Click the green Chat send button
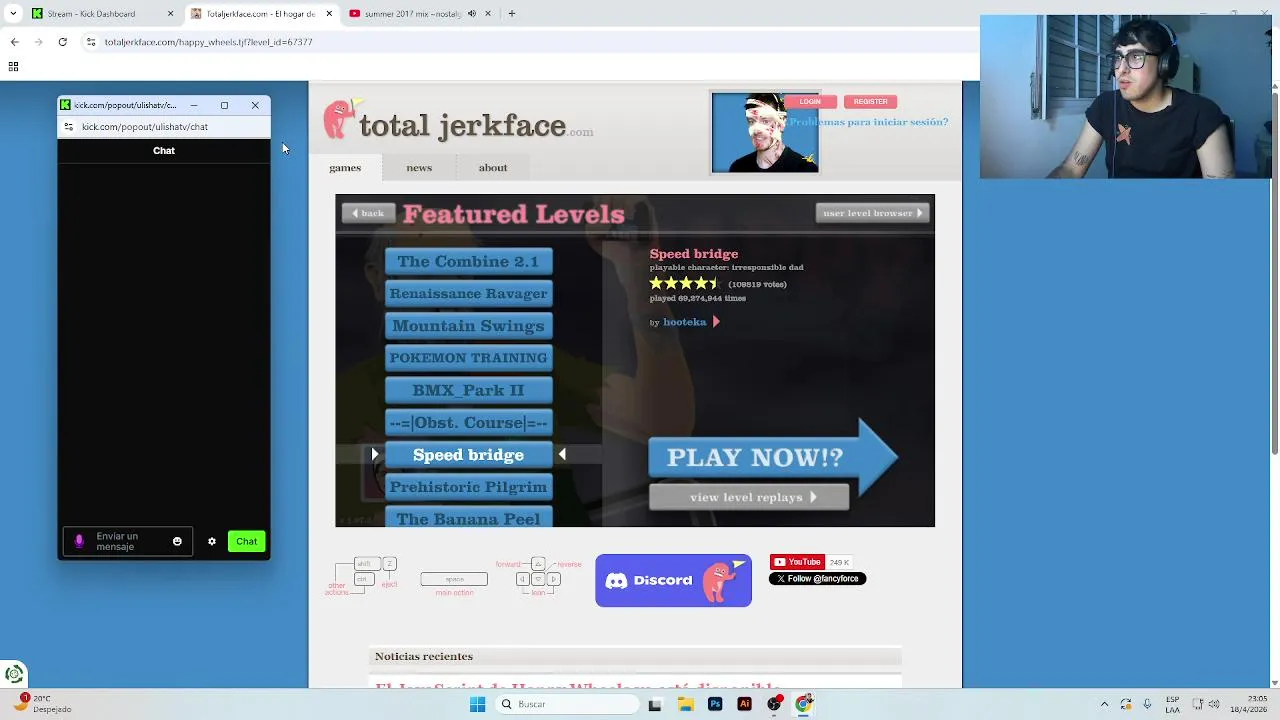The height and width of the screenshot is (720, 1280). click(x=246, y=542)
